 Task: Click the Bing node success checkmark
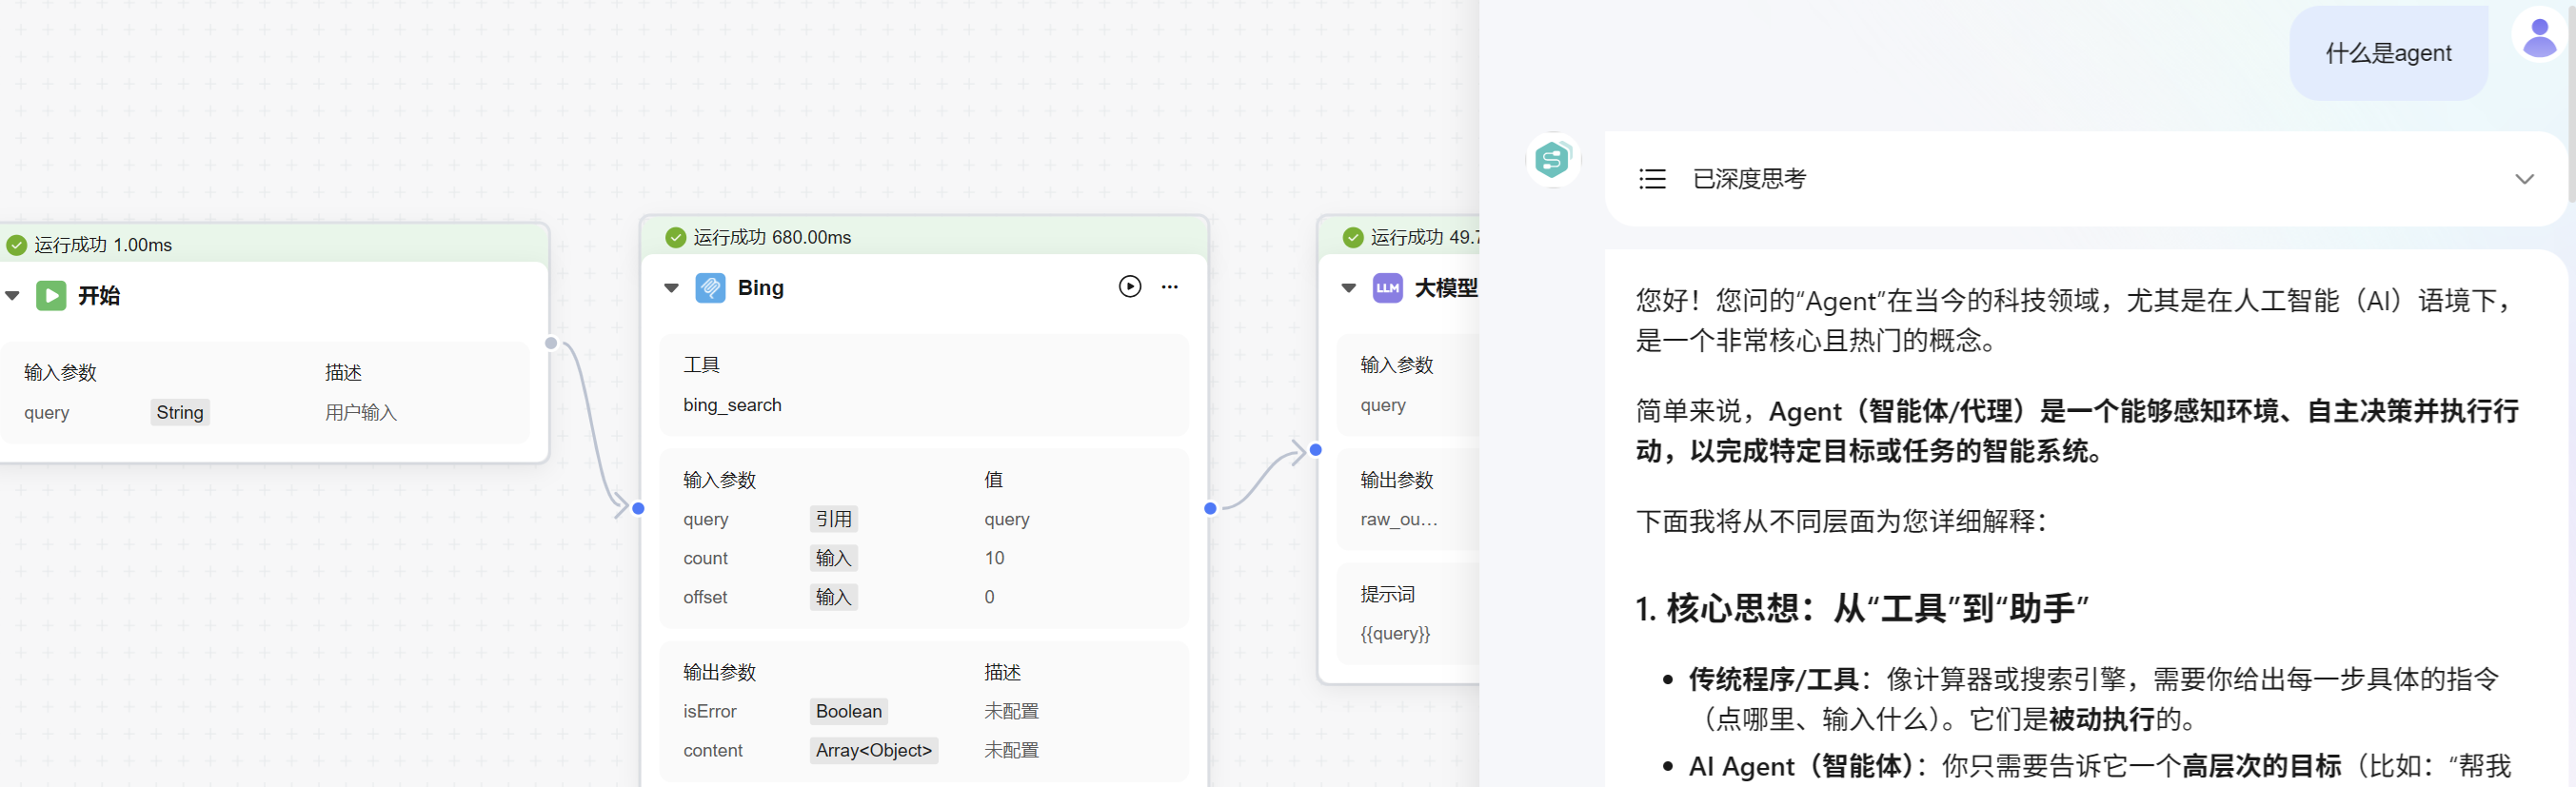point(676,237)
